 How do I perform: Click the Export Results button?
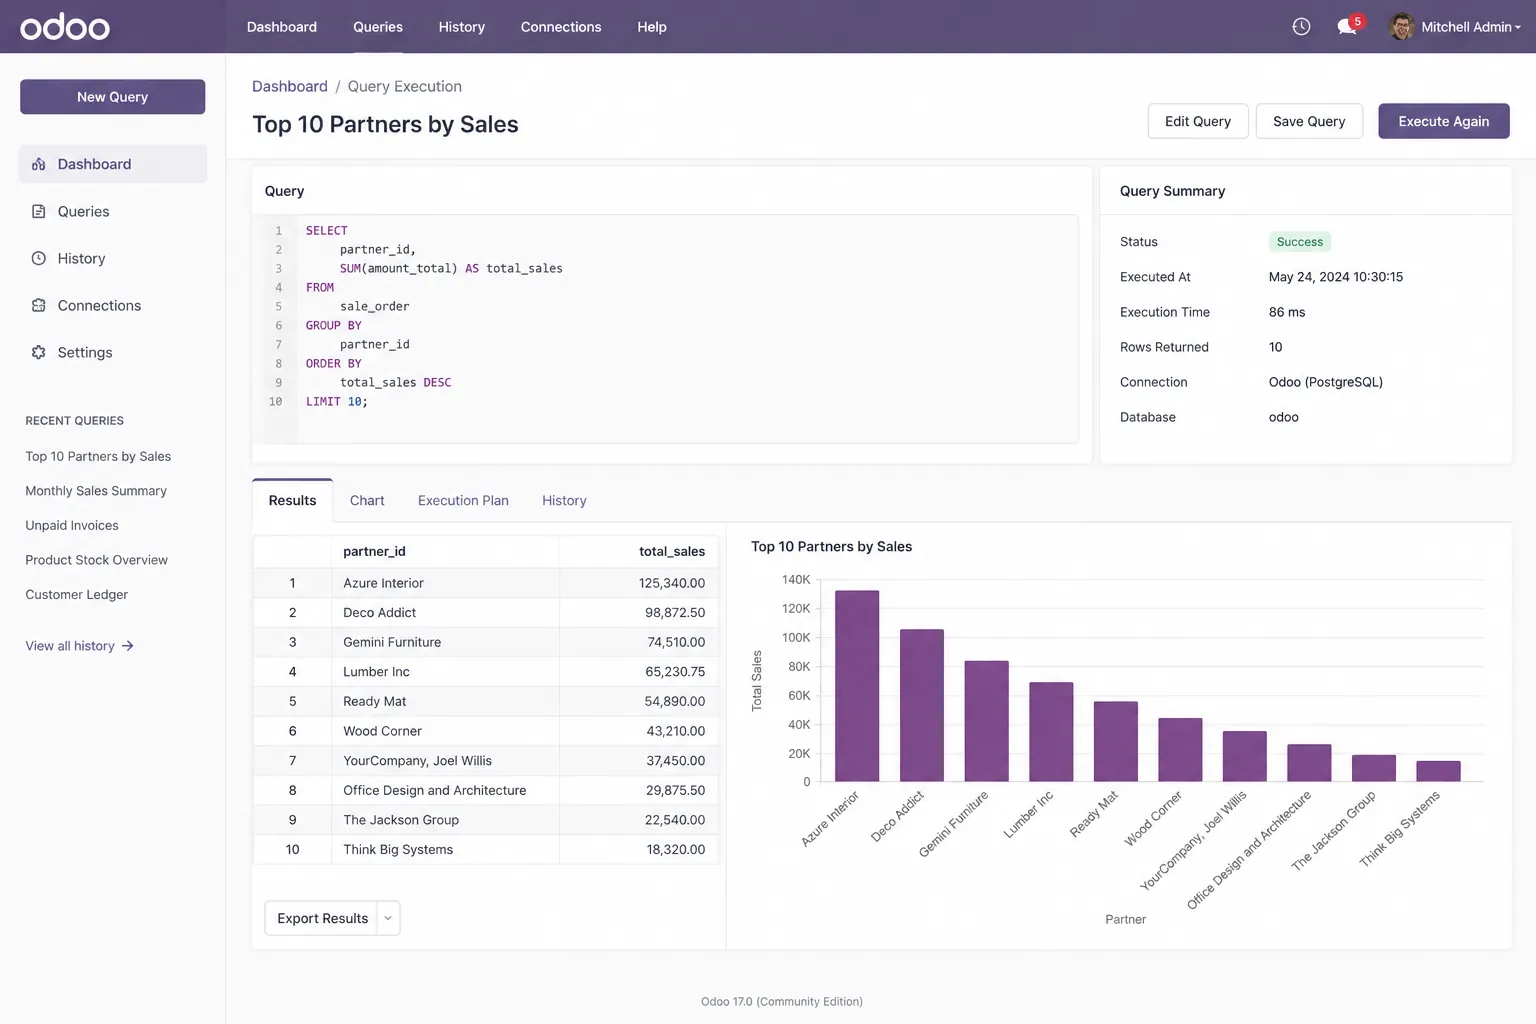point(322,918)
